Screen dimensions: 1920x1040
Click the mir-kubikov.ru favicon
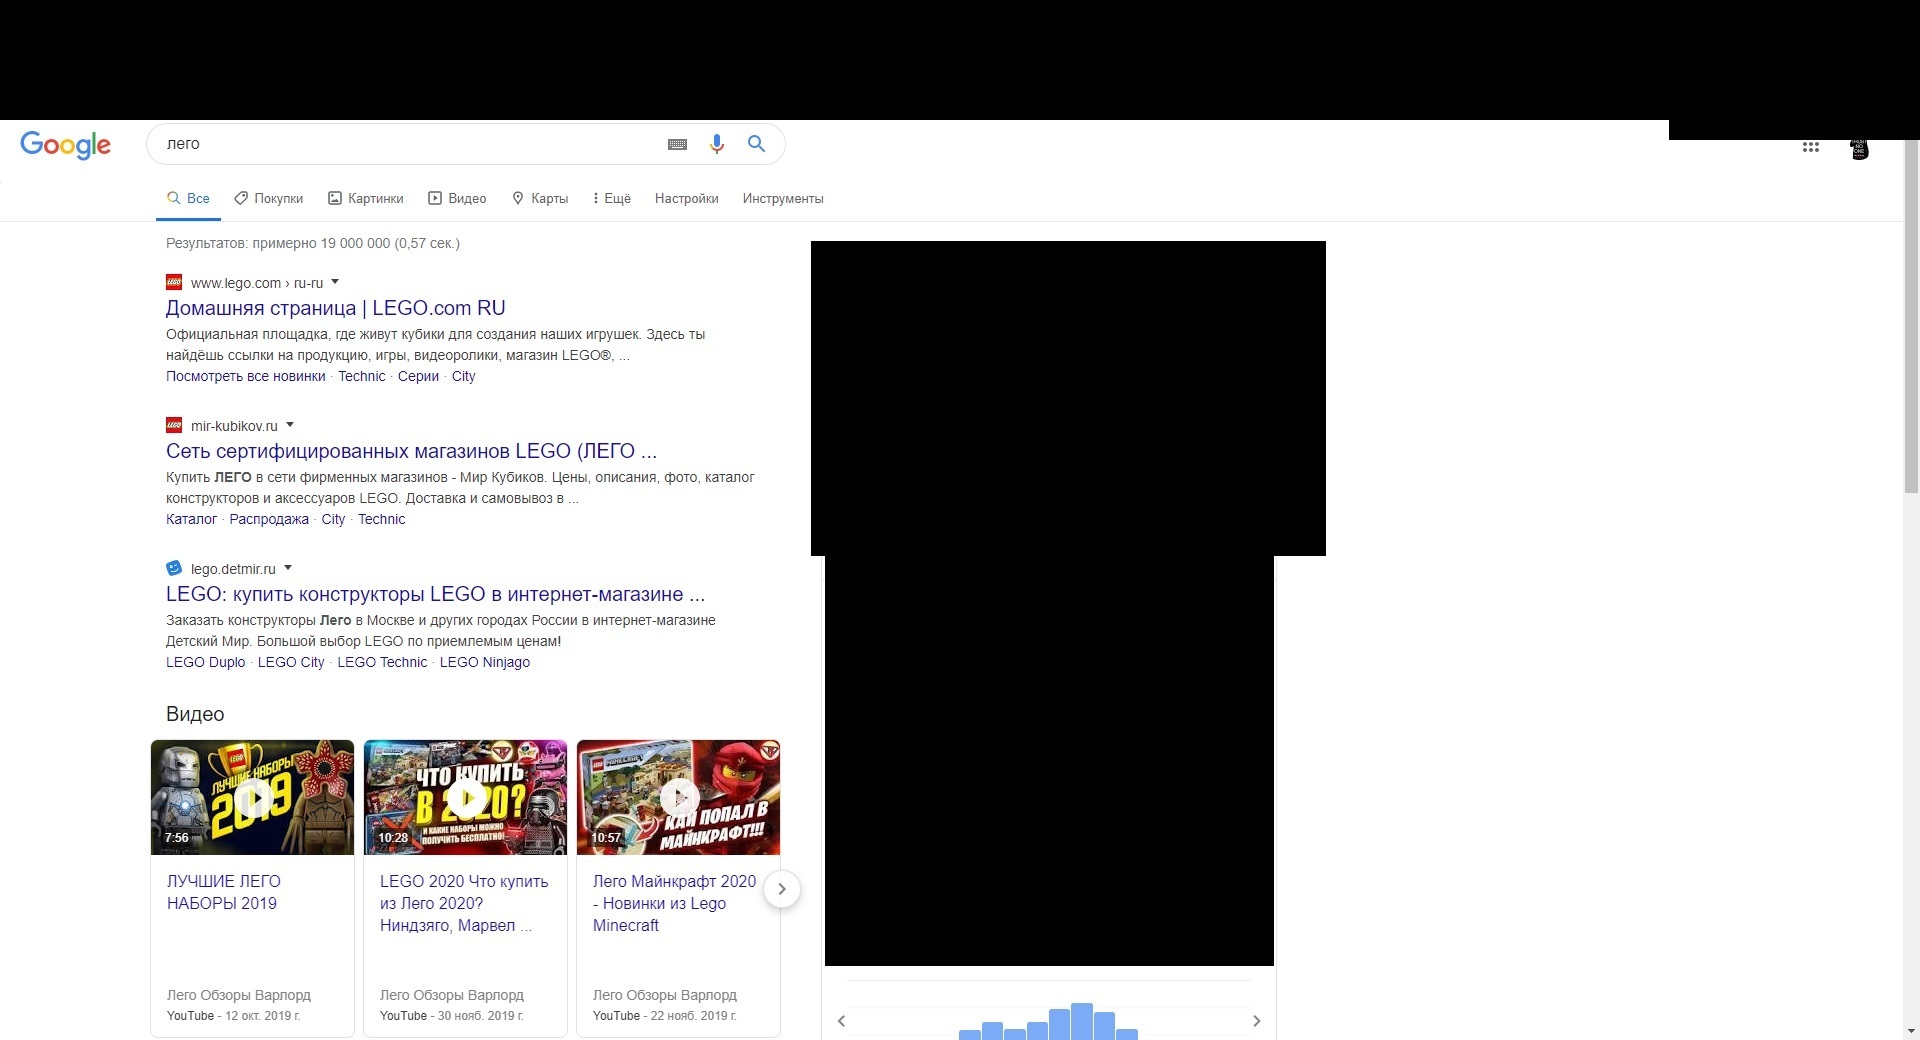tap(174, 425)
